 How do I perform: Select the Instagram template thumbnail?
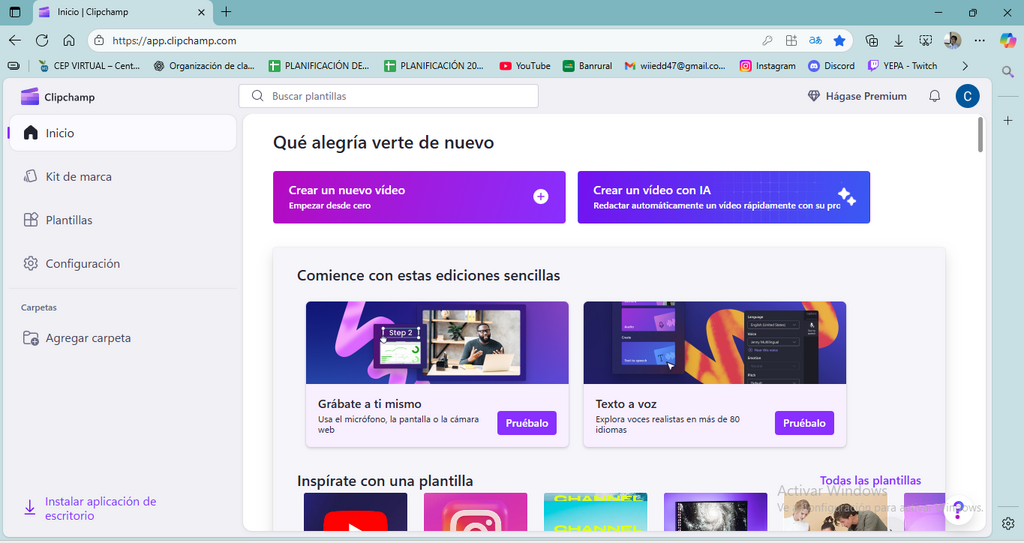[x=475, y=512]
